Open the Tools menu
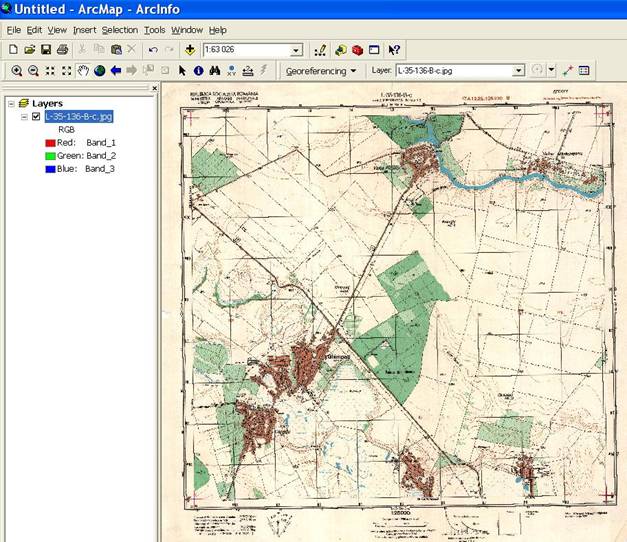 154,30
